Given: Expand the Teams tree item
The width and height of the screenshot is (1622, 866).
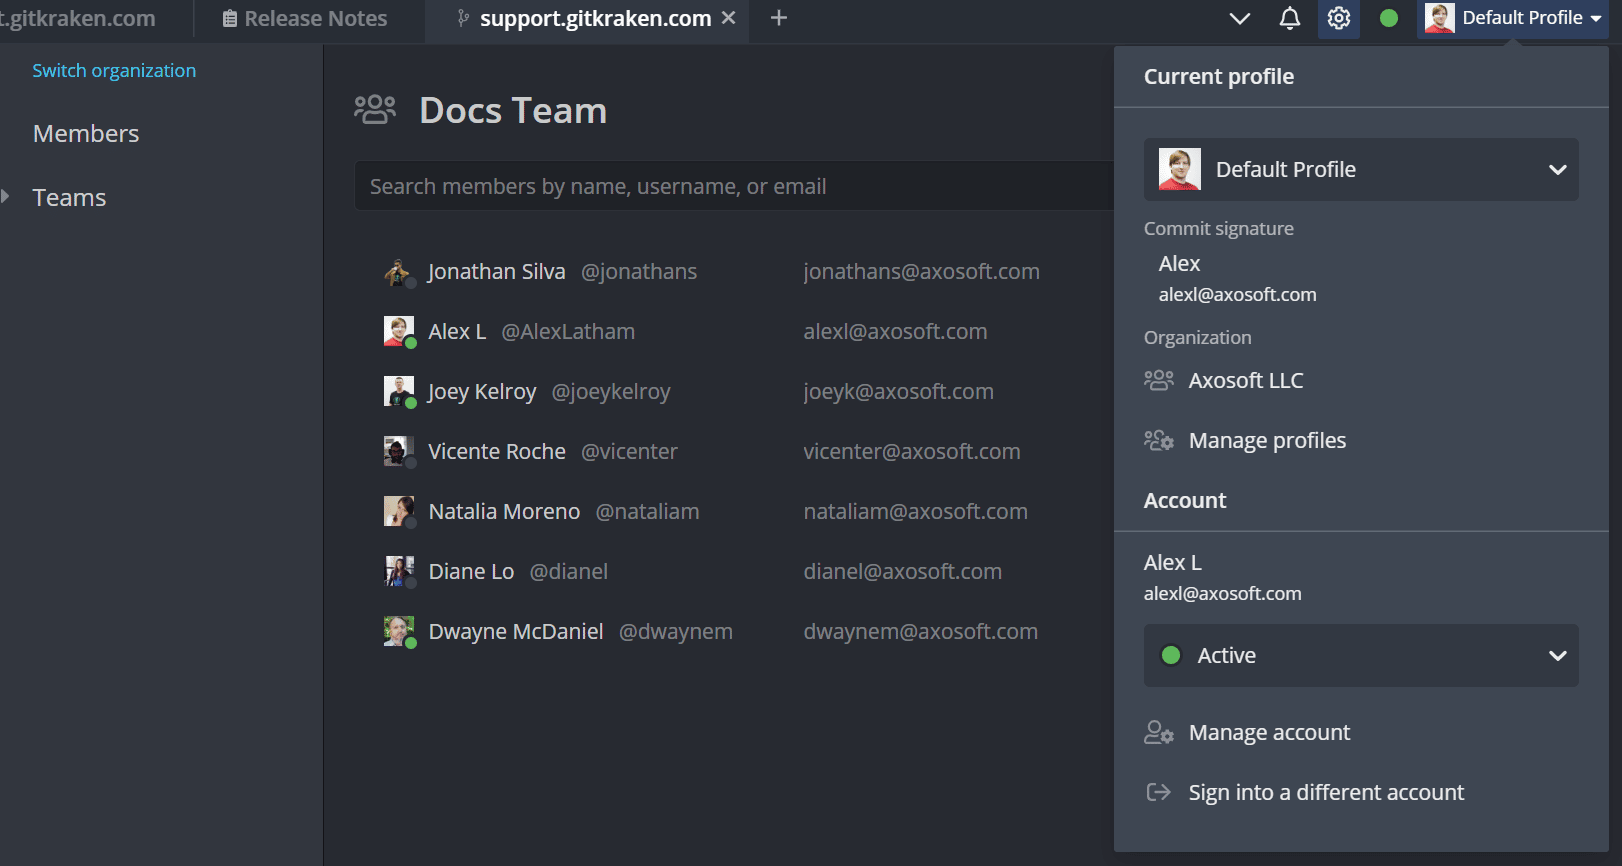Looking at the screenshot, I should [x=6, y=197].
